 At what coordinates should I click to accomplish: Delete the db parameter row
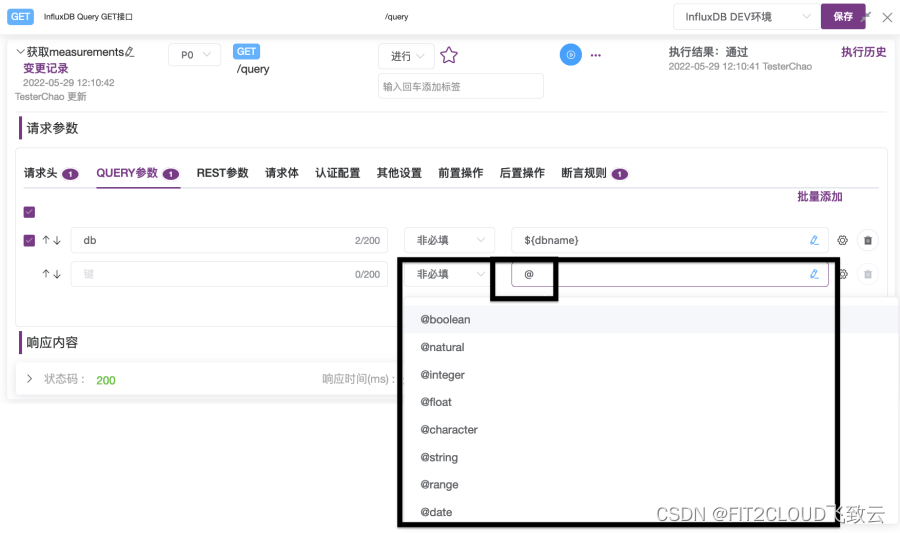[x=868, y=240]
